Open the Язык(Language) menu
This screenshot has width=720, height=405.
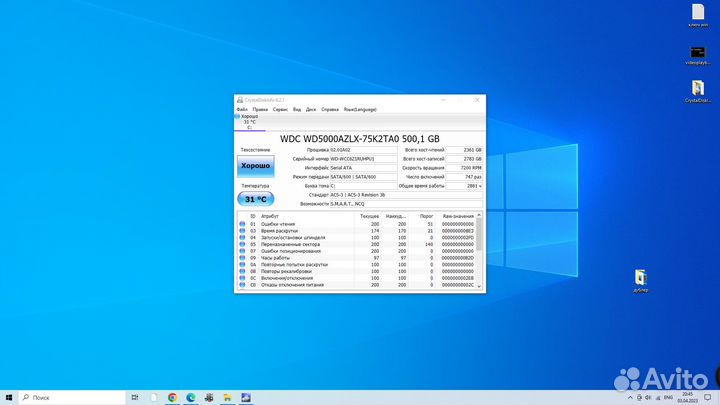[x=360, y=109]
